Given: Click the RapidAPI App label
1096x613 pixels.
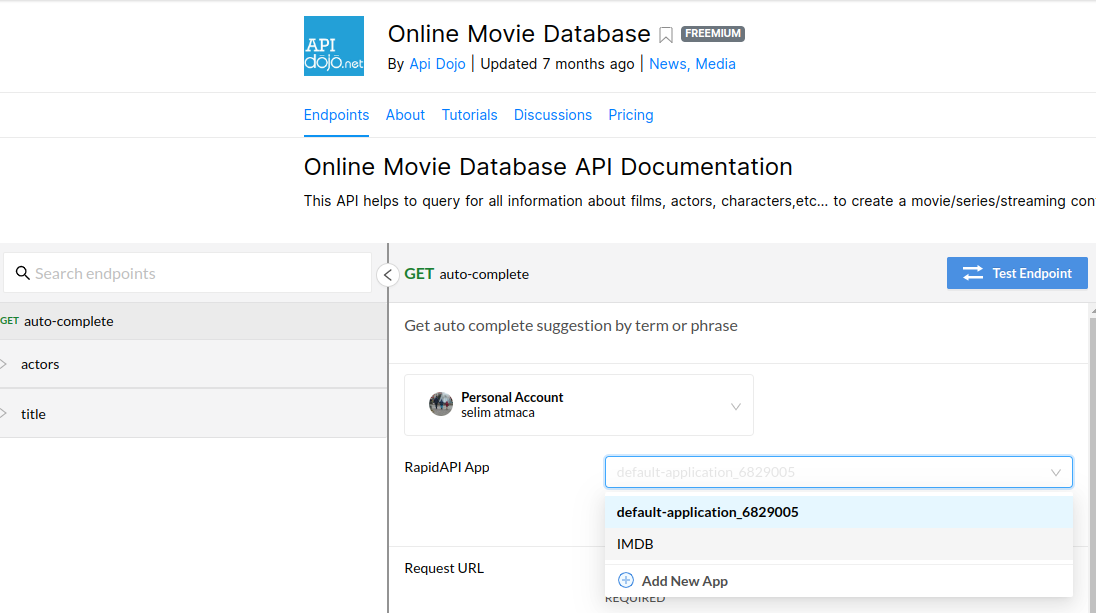Looking at the screenshot, I should click(x=447, y=467).
